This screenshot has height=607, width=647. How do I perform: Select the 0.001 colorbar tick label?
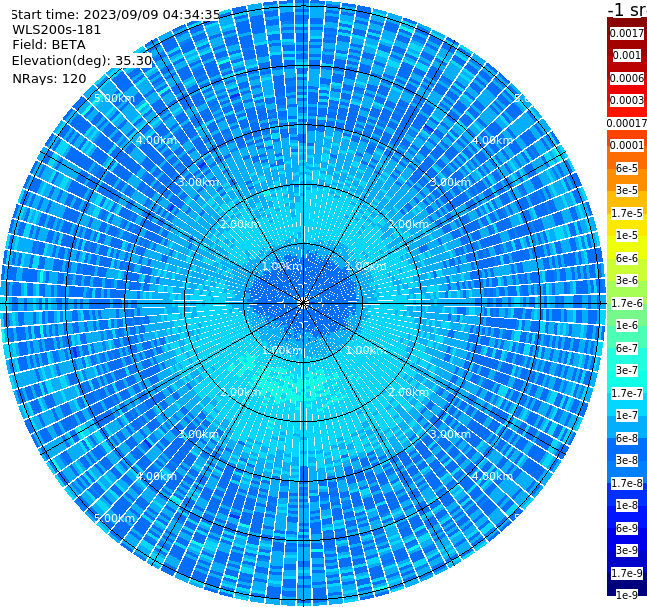coord(627,55)
